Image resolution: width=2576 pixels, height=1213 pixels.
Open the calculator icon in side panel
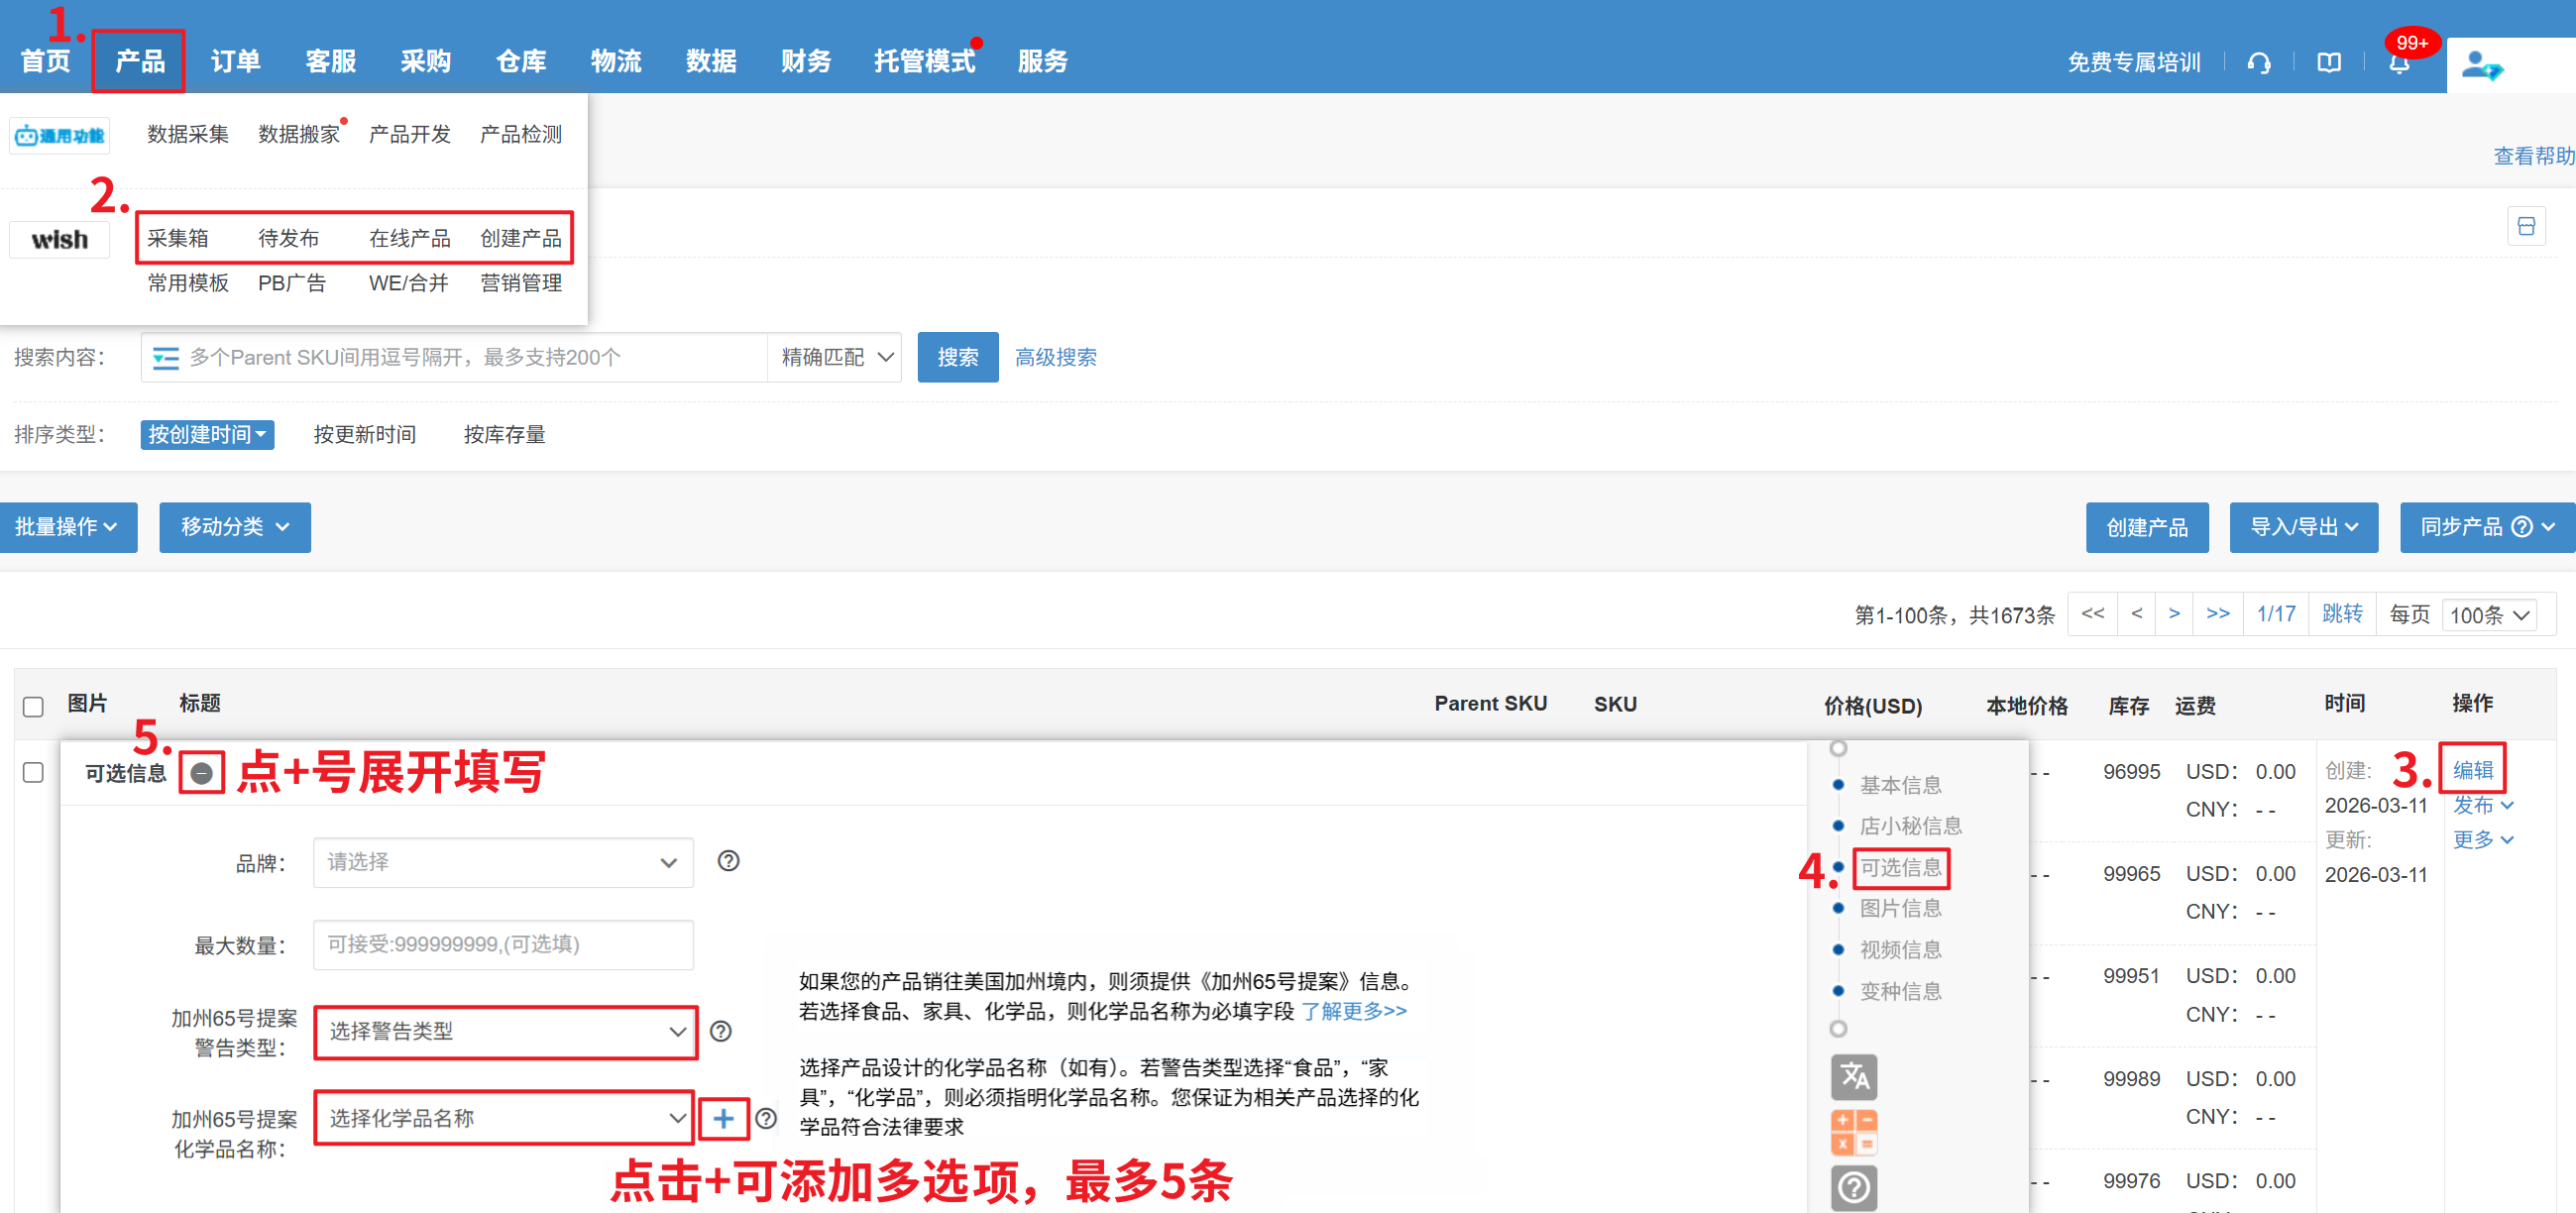(x=1853, y=1132)
